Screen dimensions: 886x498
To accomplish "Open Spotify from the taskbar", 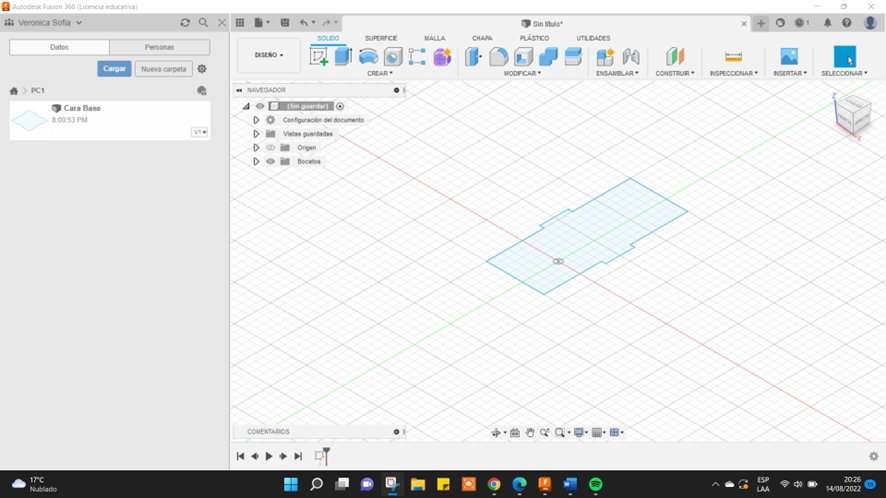I will pyautogui.click(x=595, y=484).
